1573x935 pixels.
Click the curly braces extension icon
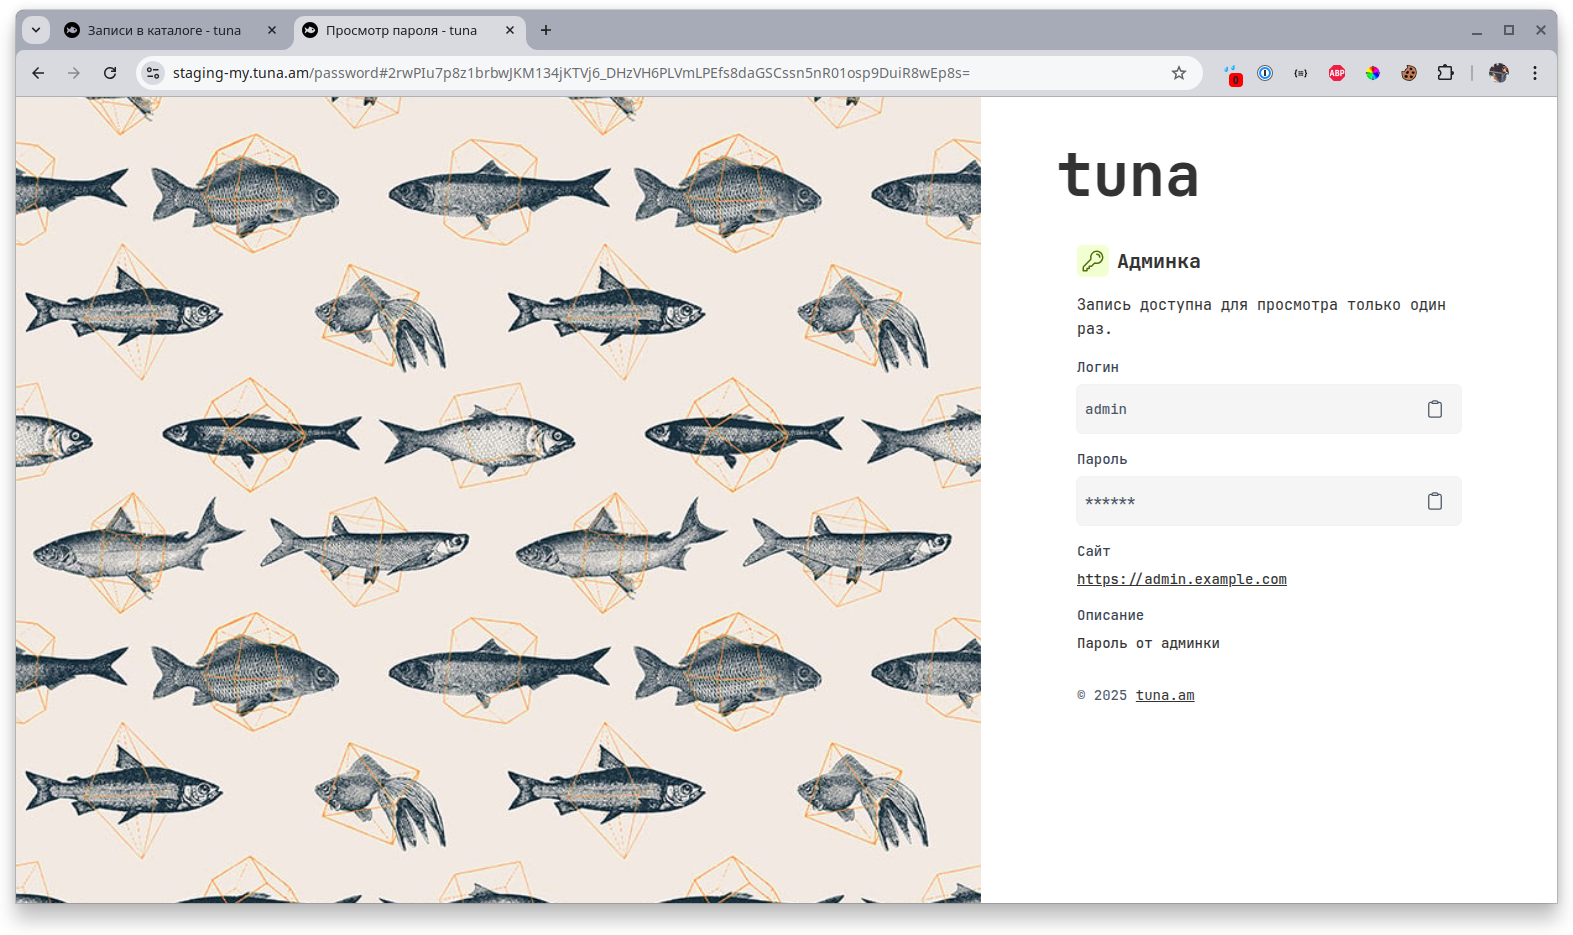1301,73
